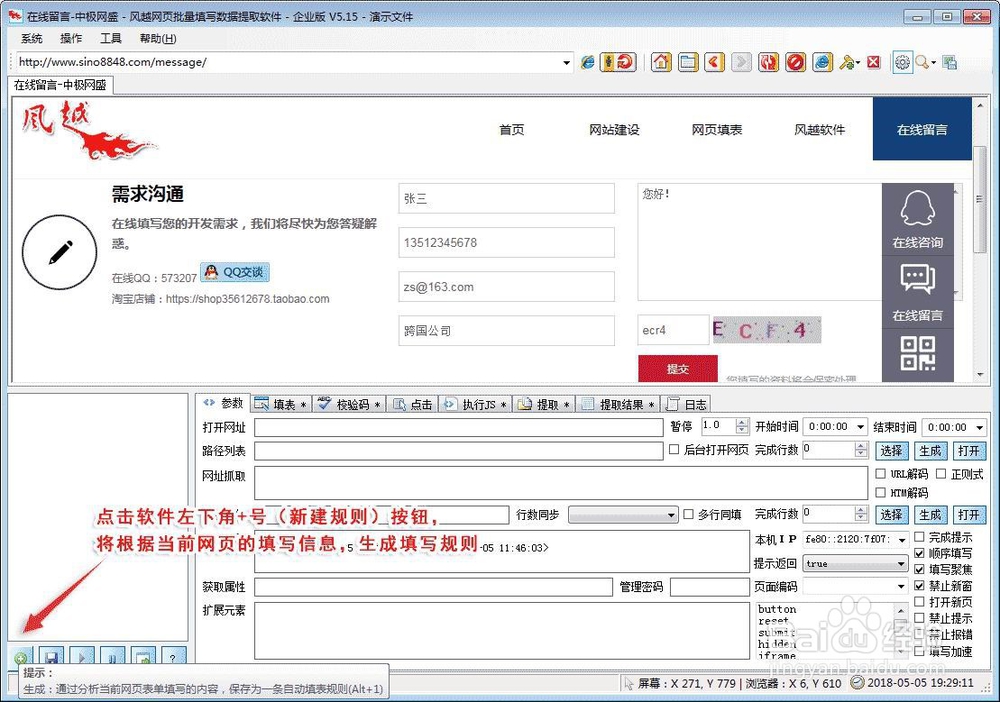The image size is (1000, 702).
Task: Click the red stop loading icon
Action: tap(795, 62)
